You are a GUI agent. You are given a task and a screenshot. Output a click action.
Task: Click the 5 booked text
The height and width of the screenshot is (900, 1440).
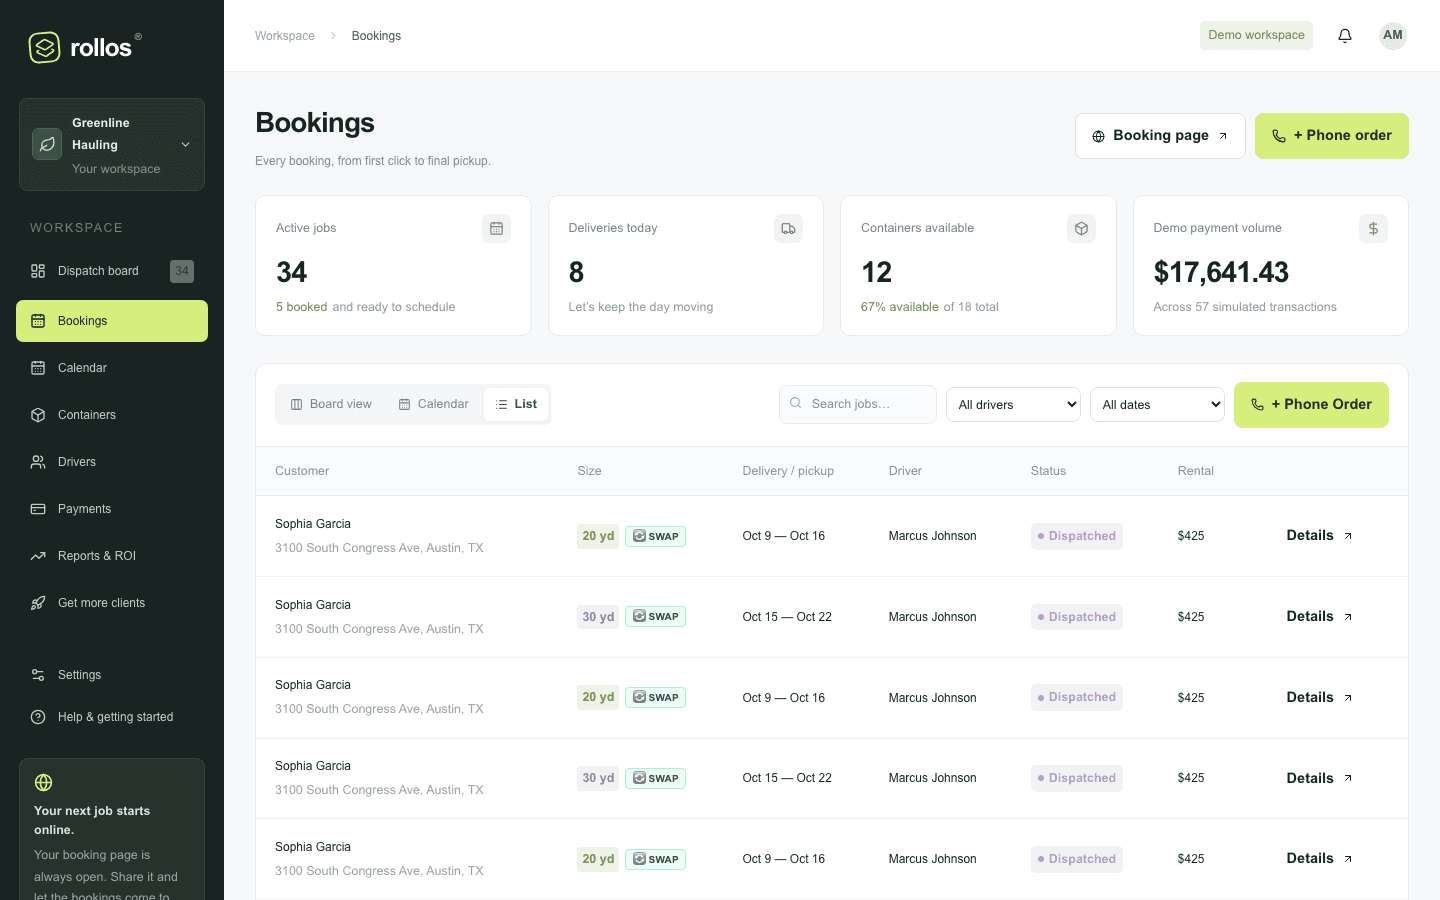coord(302,307)
